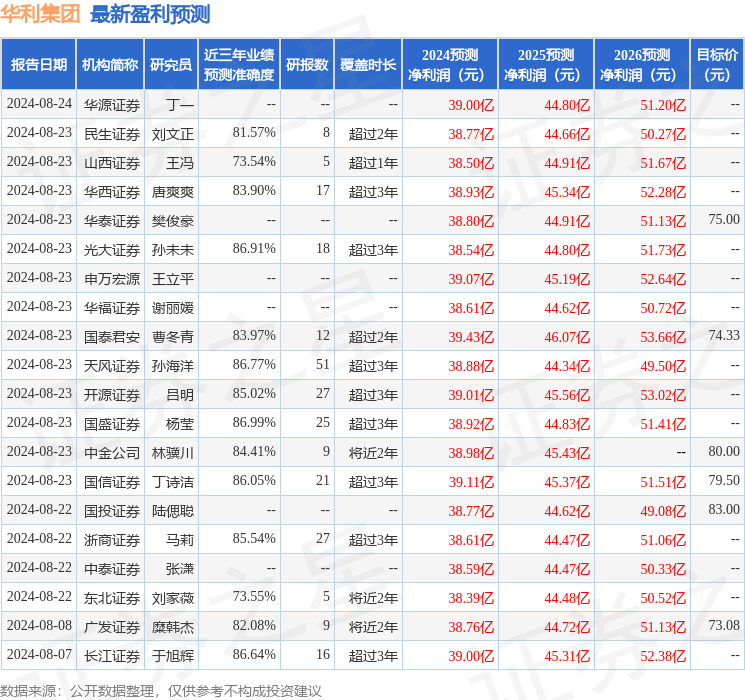Click the 机构简称 column header
This screenshot has height=700, width=745.
tap(110, 65)
